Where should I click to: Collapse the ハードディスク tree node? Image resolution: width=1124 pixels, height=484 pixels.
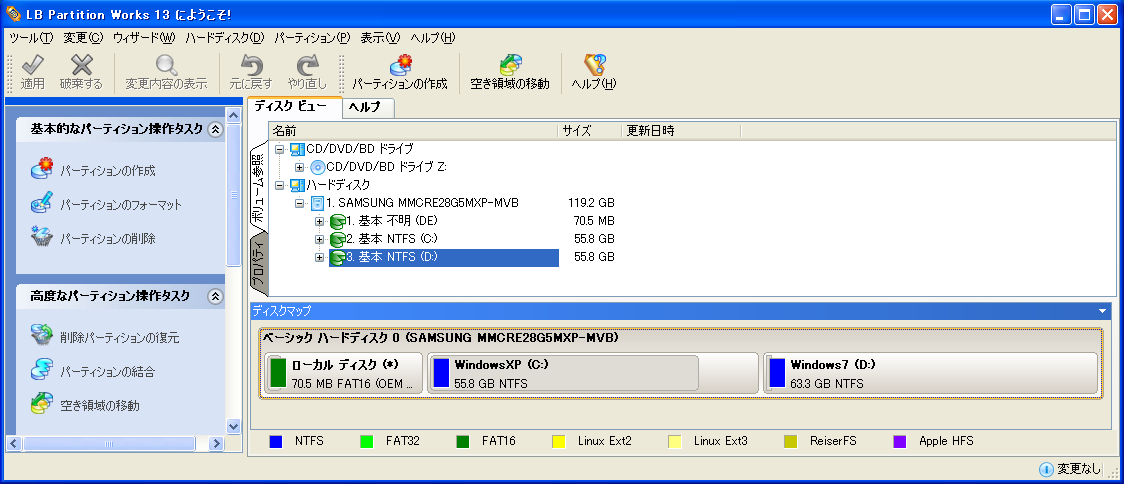pos(280,185)
